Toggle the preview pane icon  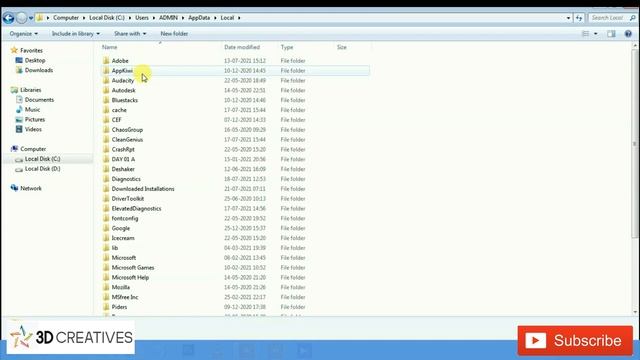[x=611, y=34]
